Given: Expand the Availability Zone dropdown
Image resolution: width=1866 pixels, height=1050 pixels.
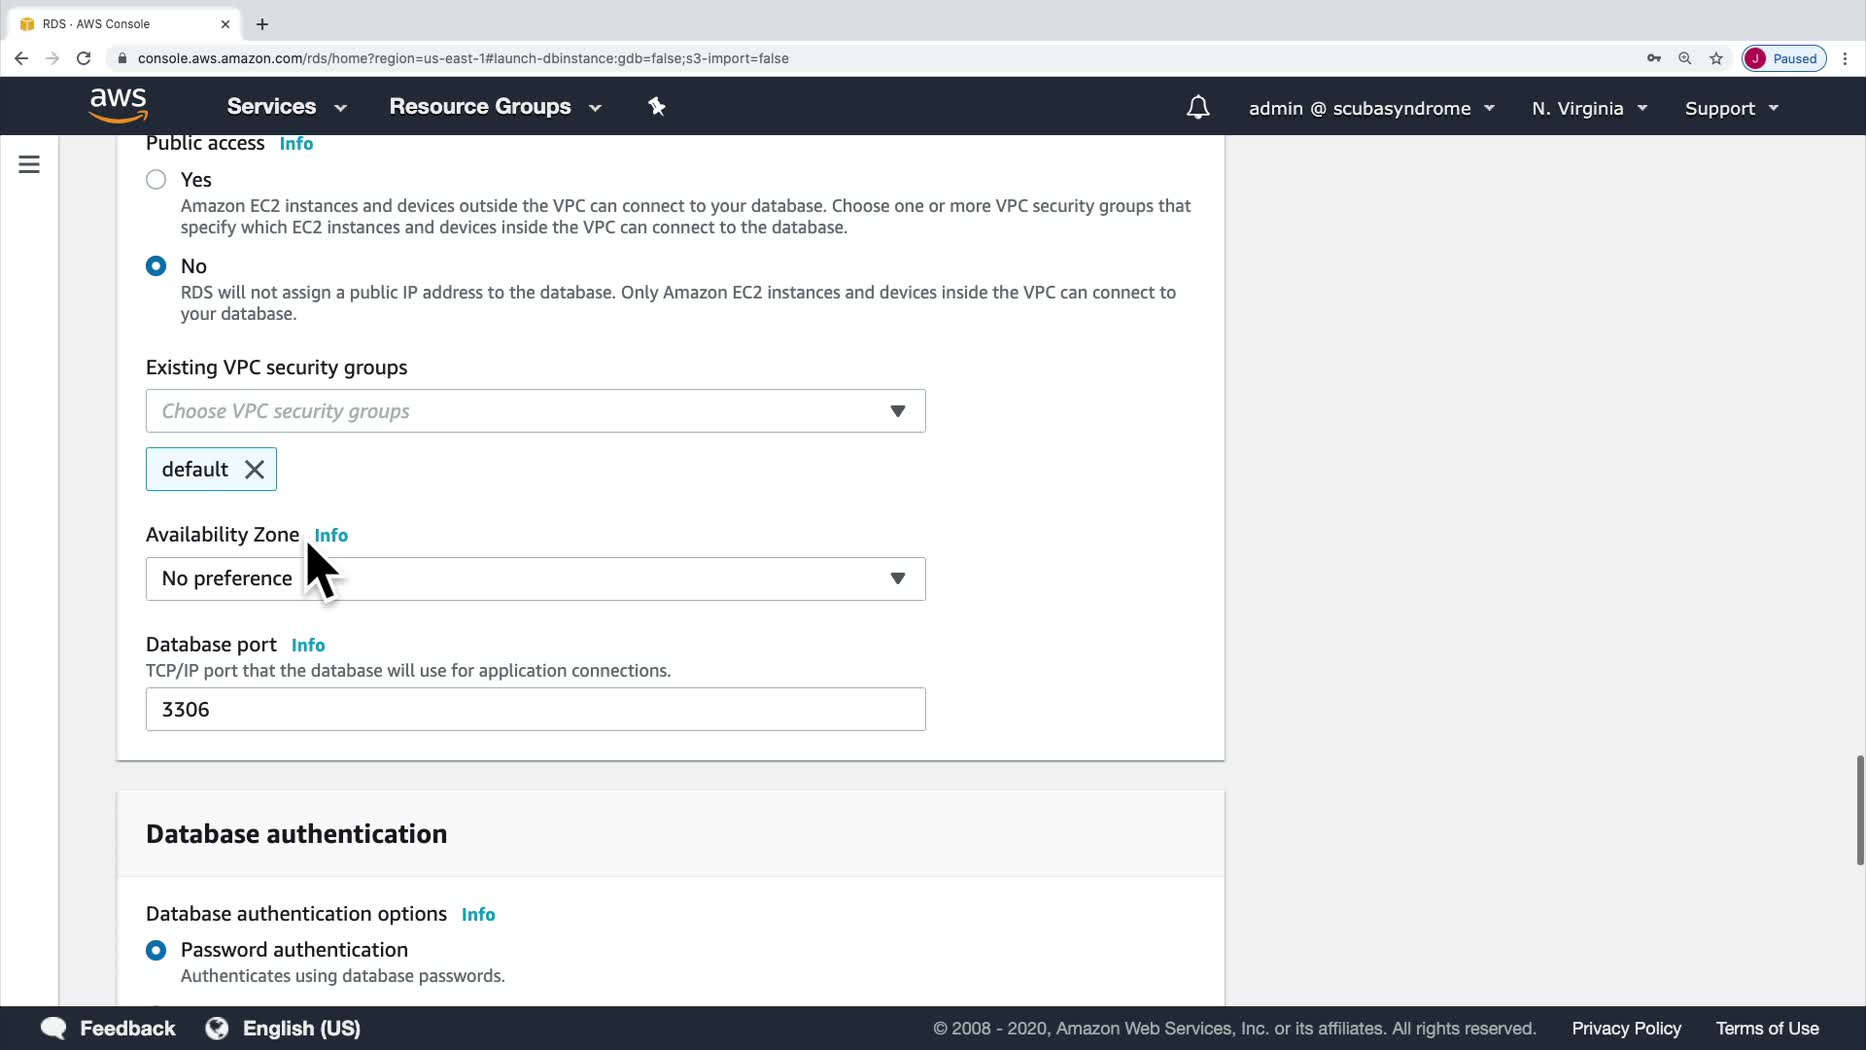Looking at the screenshot, I should point(535,579).
